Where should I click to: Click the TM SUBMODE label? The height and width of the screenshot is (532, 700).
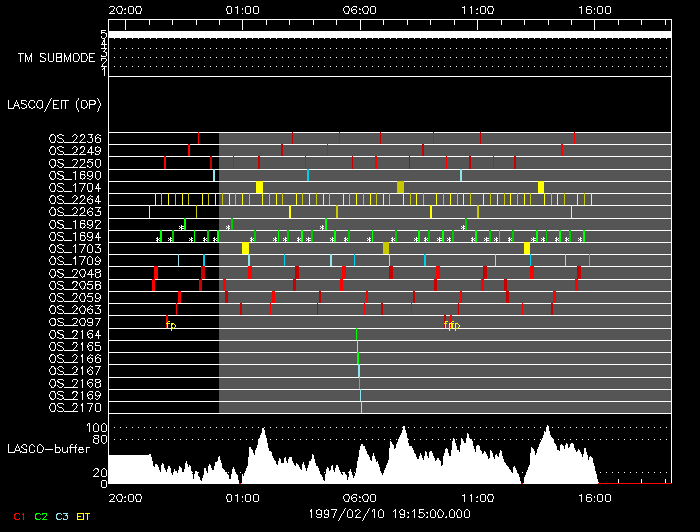(56, 58)
